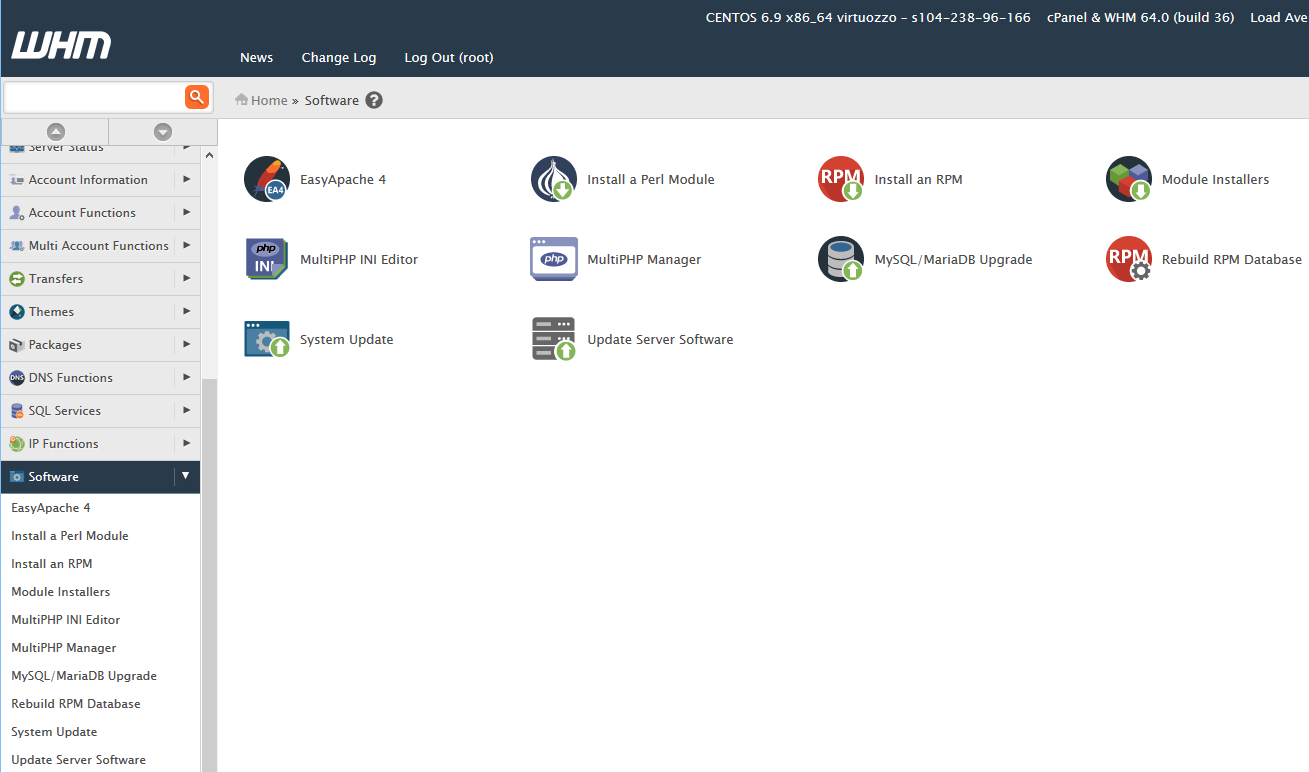This screenshot has width=1309, height=772.
Task: Expand Account Information with its arrow
Action: [x=187, y=180]
